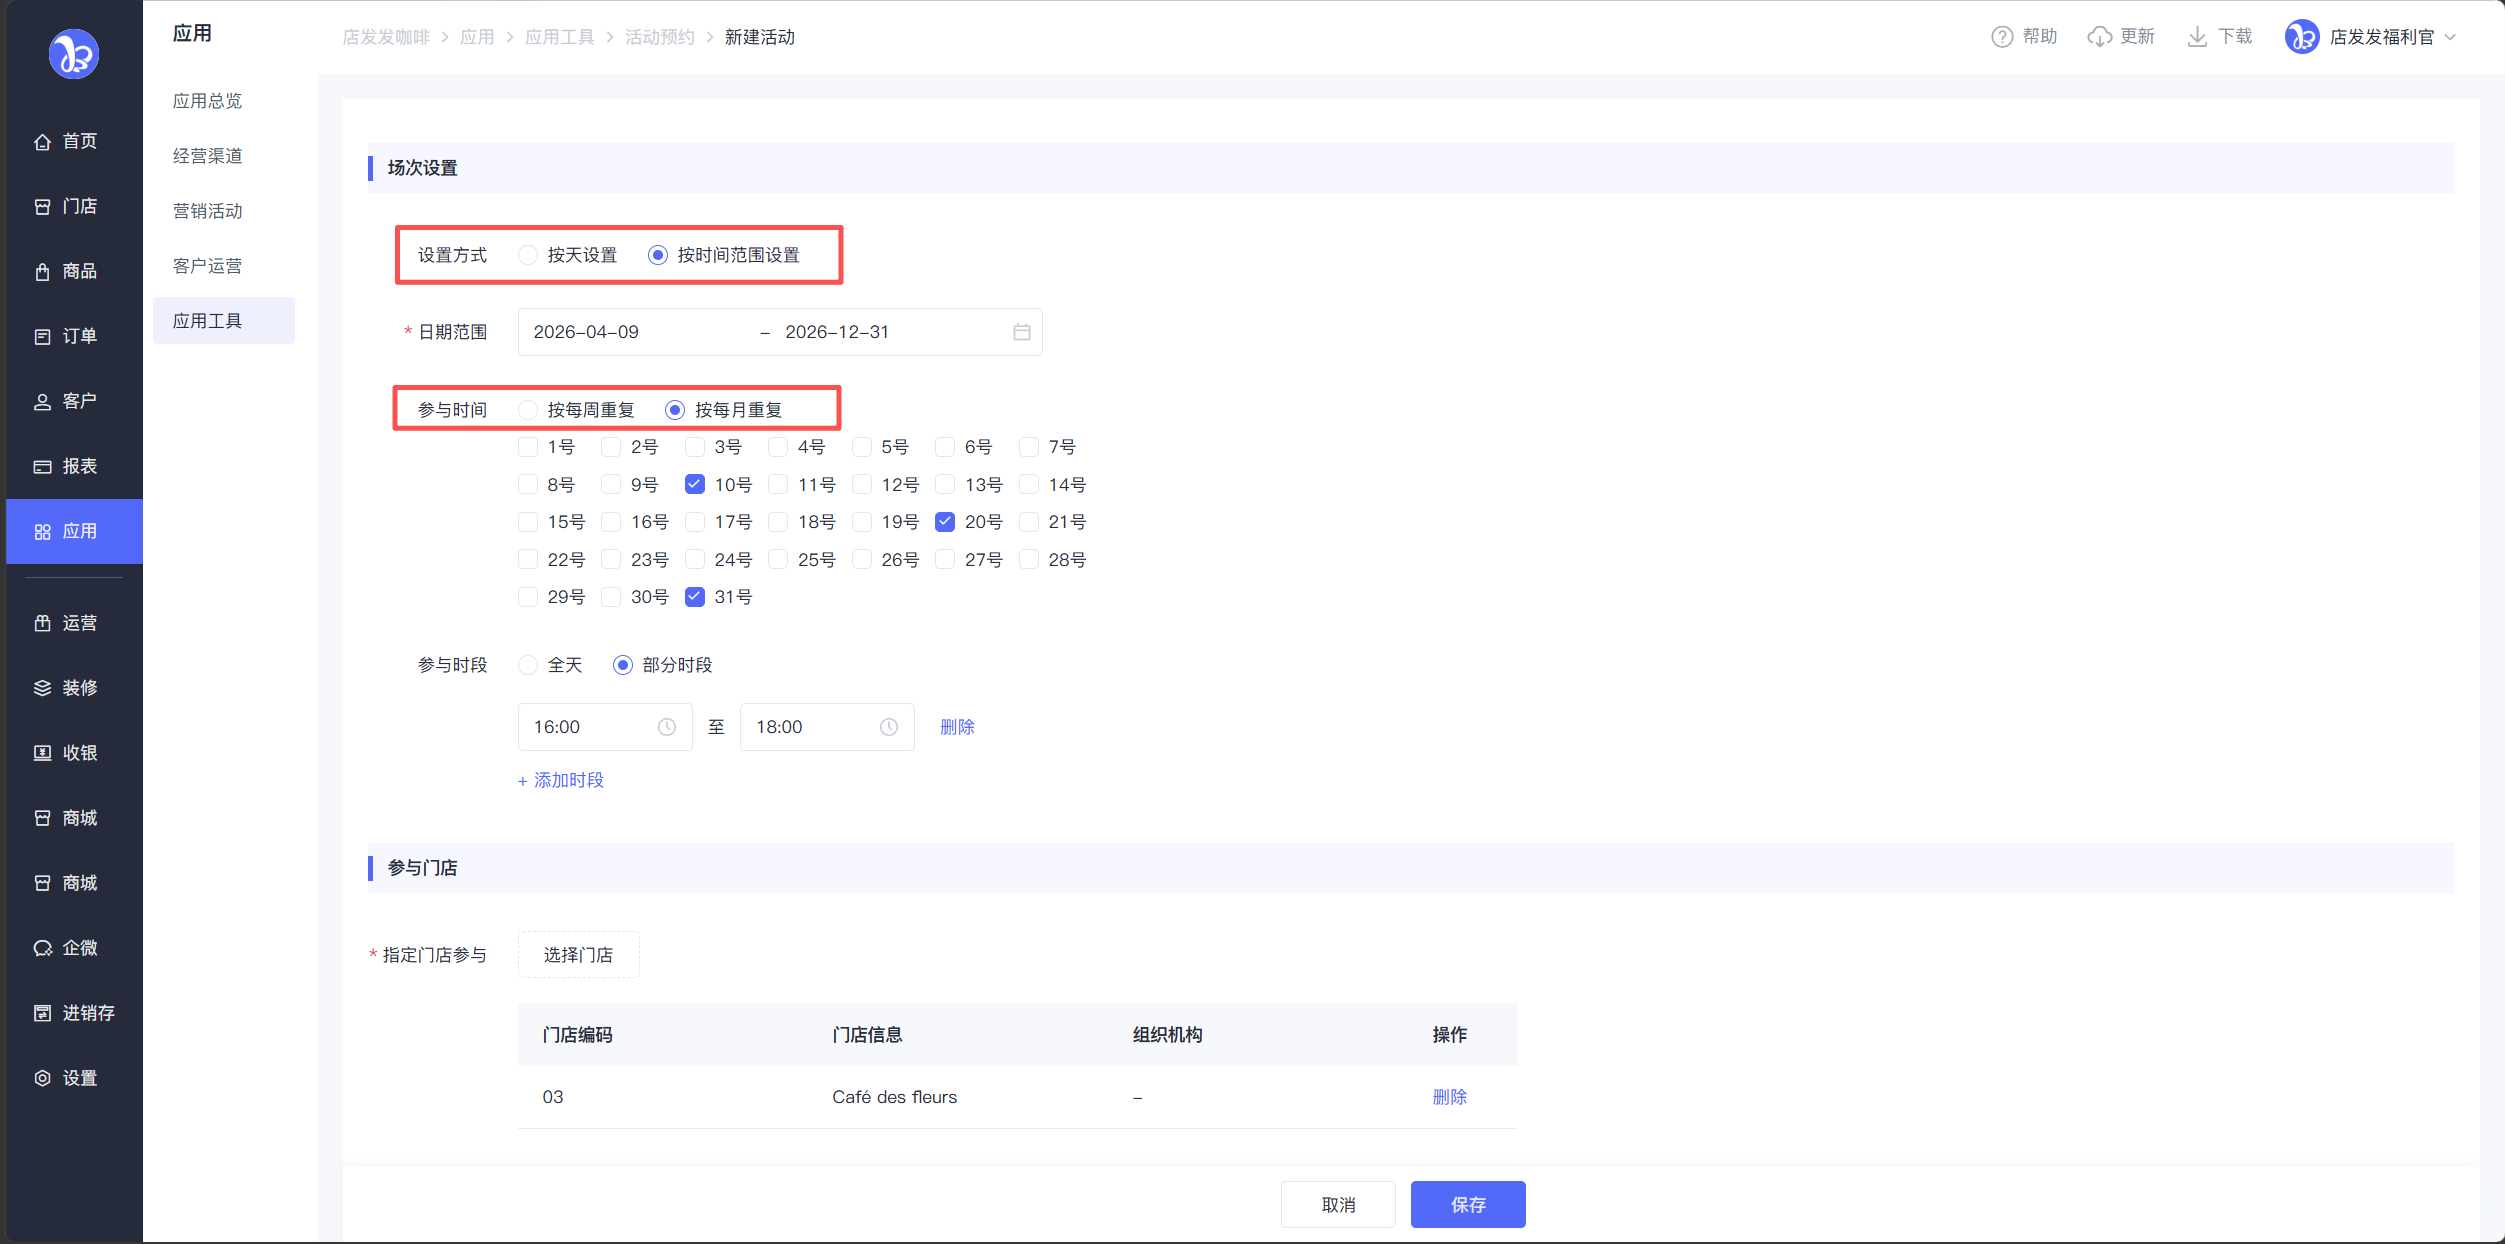Check the 15号 checkbox

point(528,522)
